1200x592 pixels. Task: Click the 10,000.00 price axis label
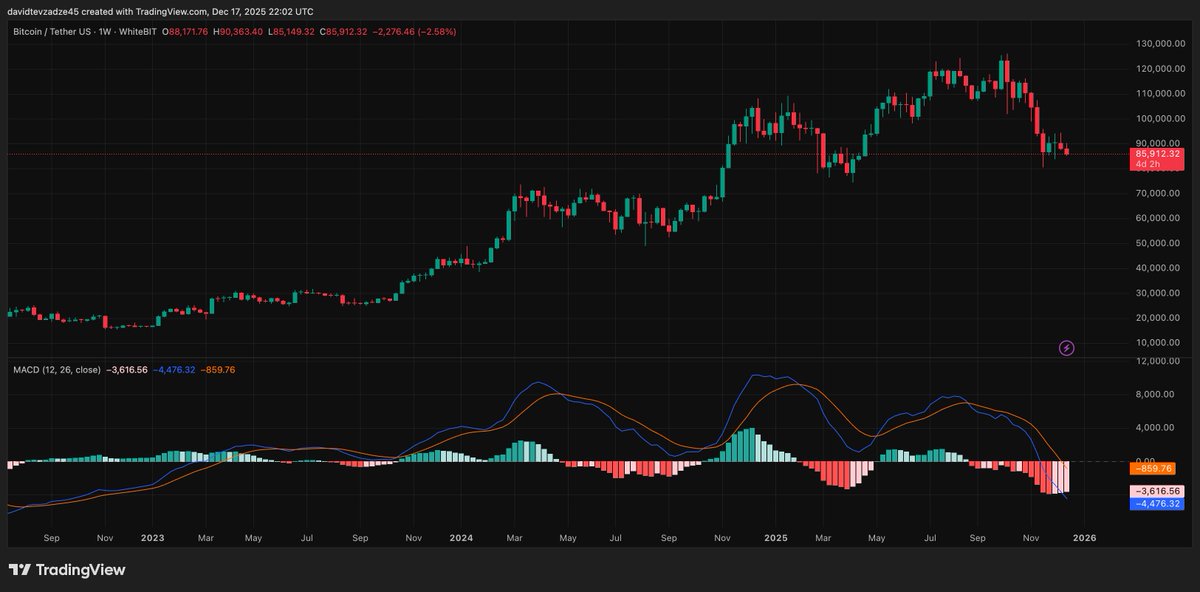point(1159,343)
